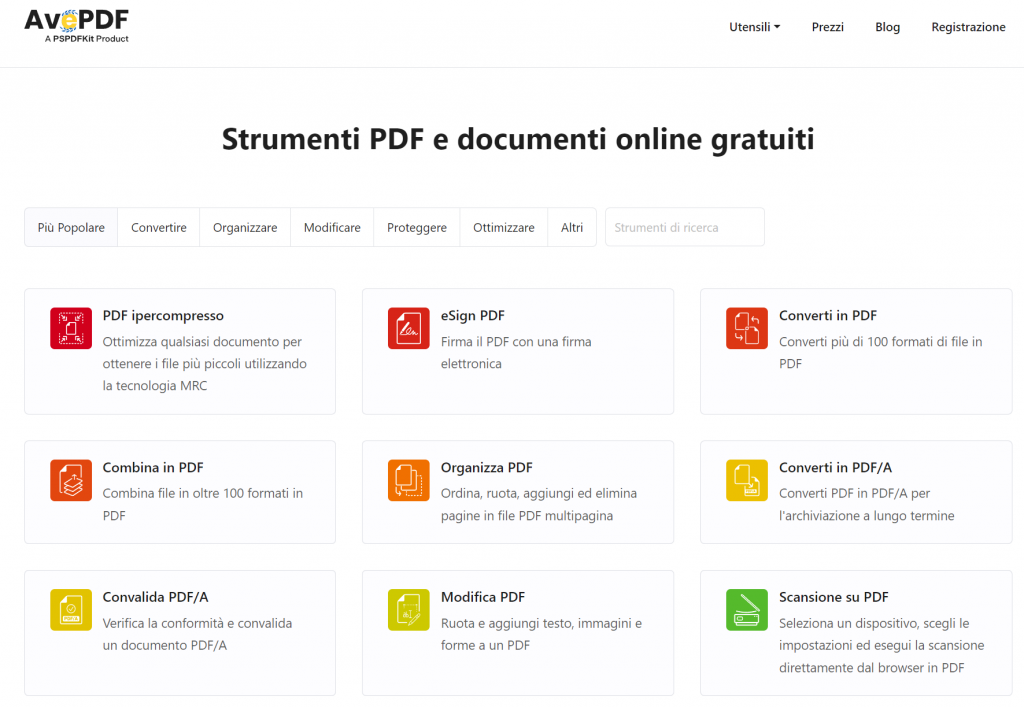1024x707 pixels.
Task: Open the Organizzare category tab
Action: click(245, 227)
